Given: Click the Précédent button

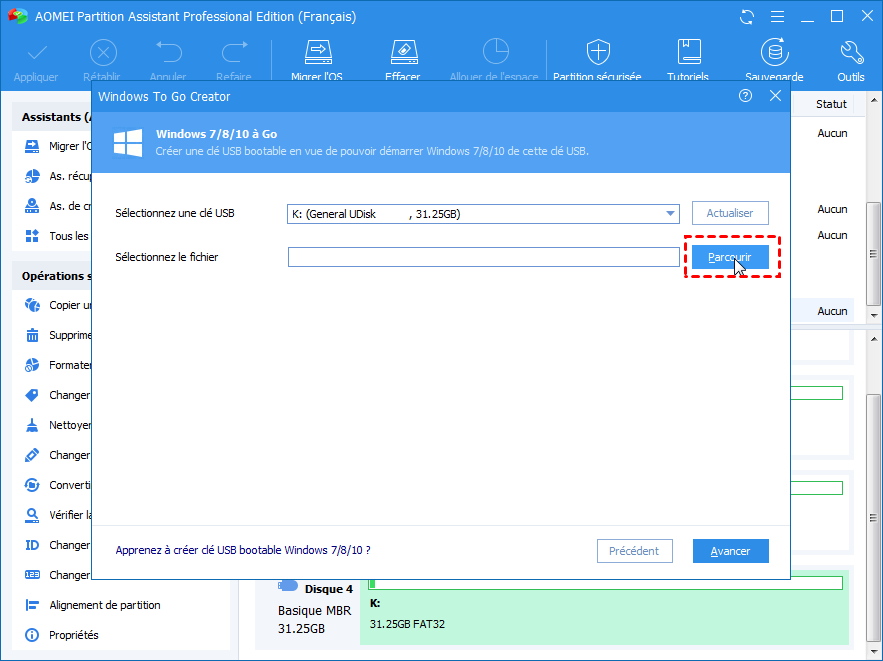Looking at the screenshot, I should point(635,551).
